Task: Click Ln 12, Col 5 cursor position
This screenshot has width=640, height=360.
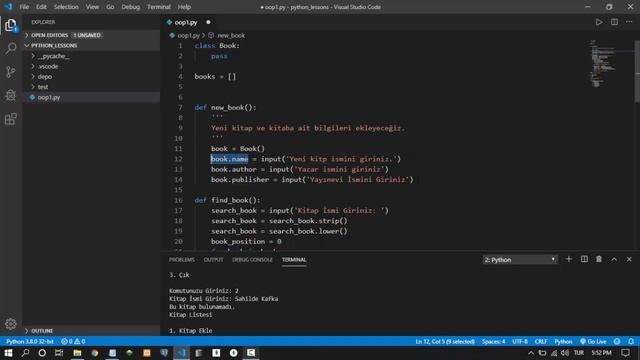Action: coord(445,341)
